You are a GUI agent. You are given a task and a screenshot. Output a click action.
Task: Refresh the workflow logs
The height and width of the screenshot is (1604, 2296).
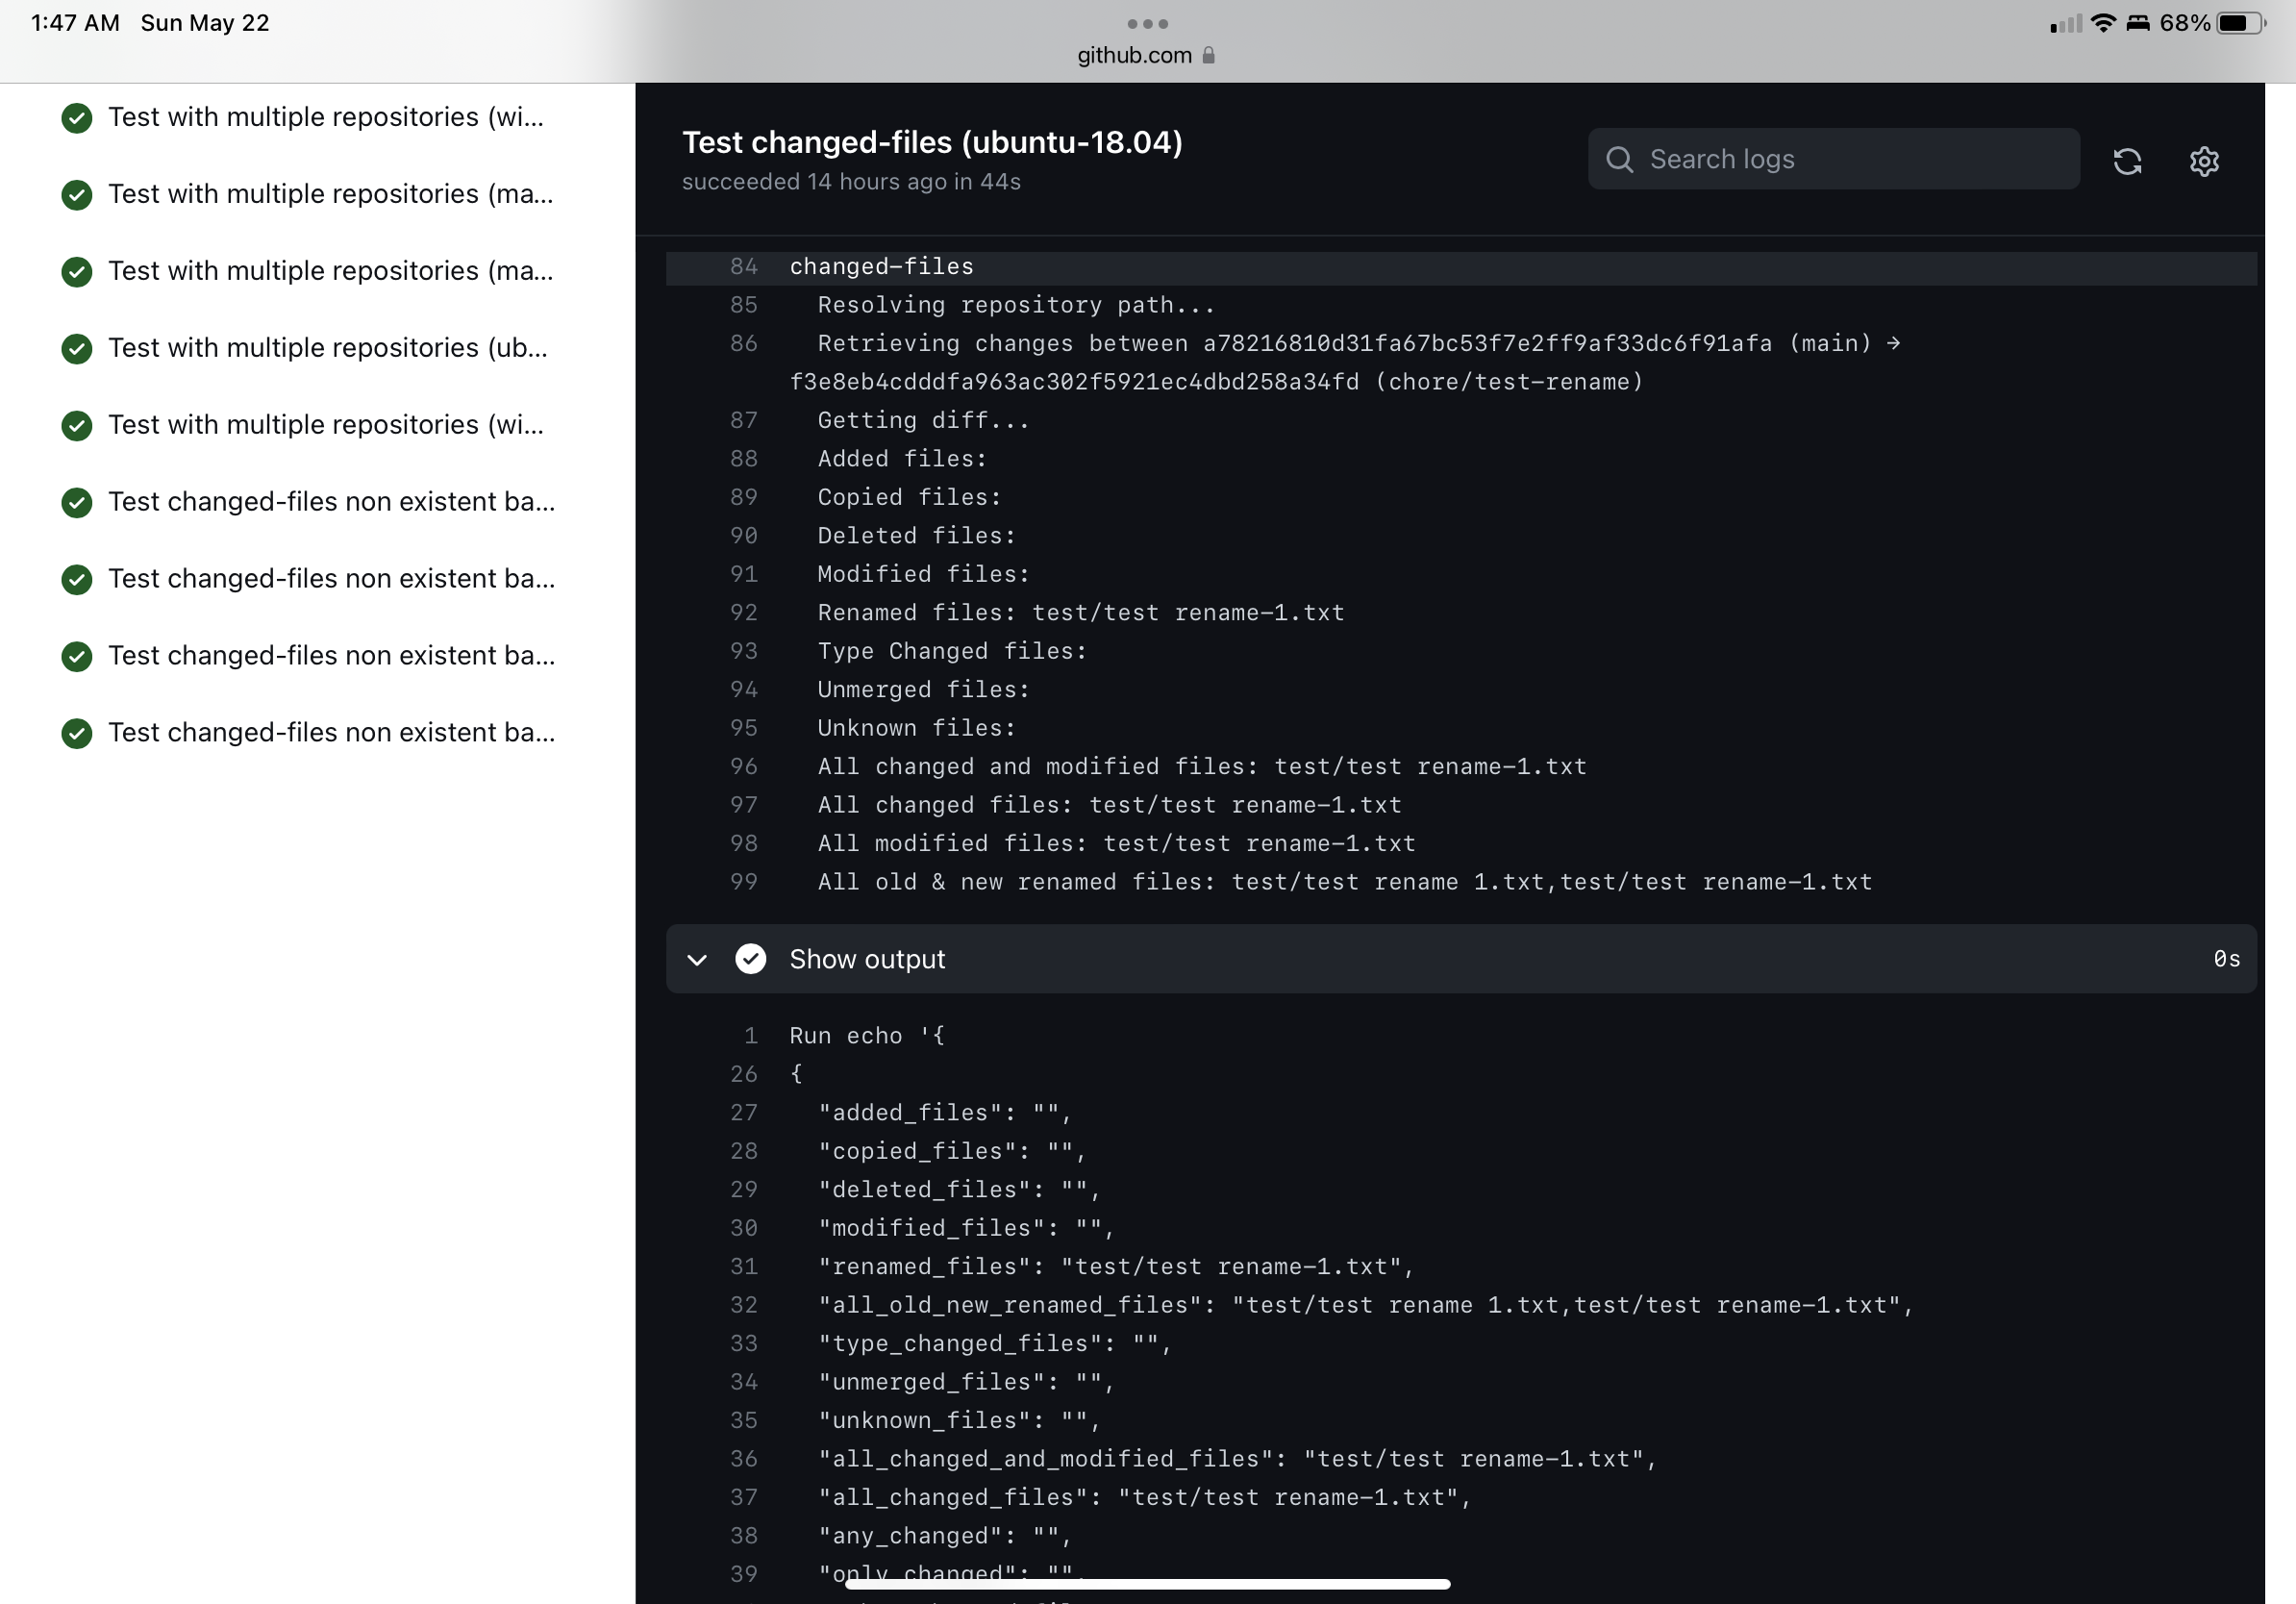click(2128, 161)
